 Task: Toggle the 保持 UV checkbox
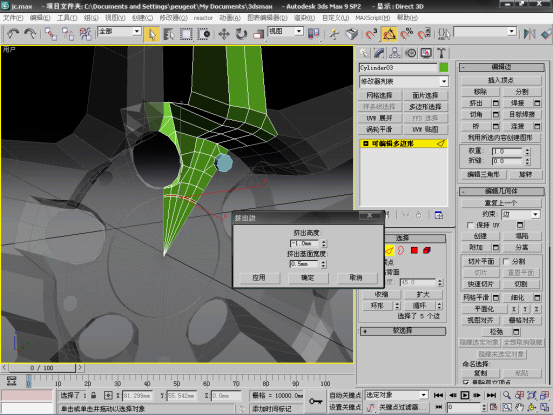point(470,225)
